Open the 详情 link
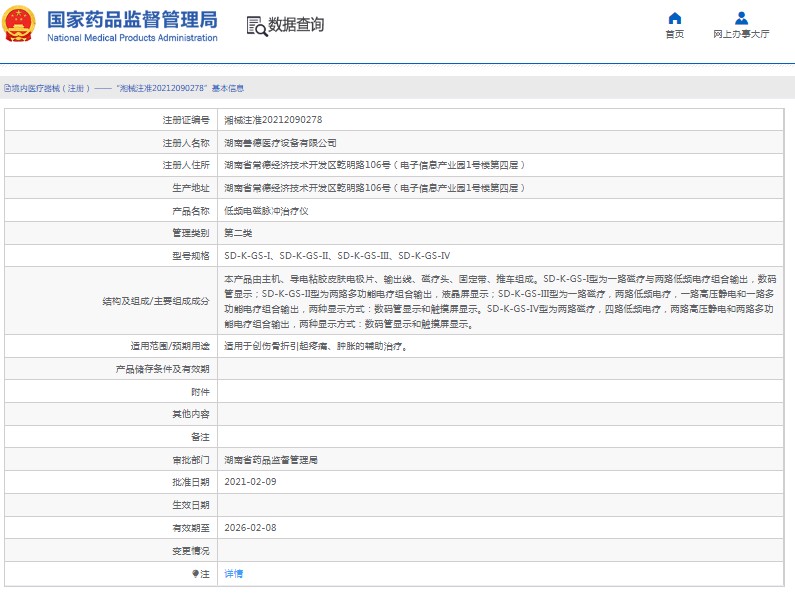The height and width of the screenshot is (593, 795). pos(234,574)
